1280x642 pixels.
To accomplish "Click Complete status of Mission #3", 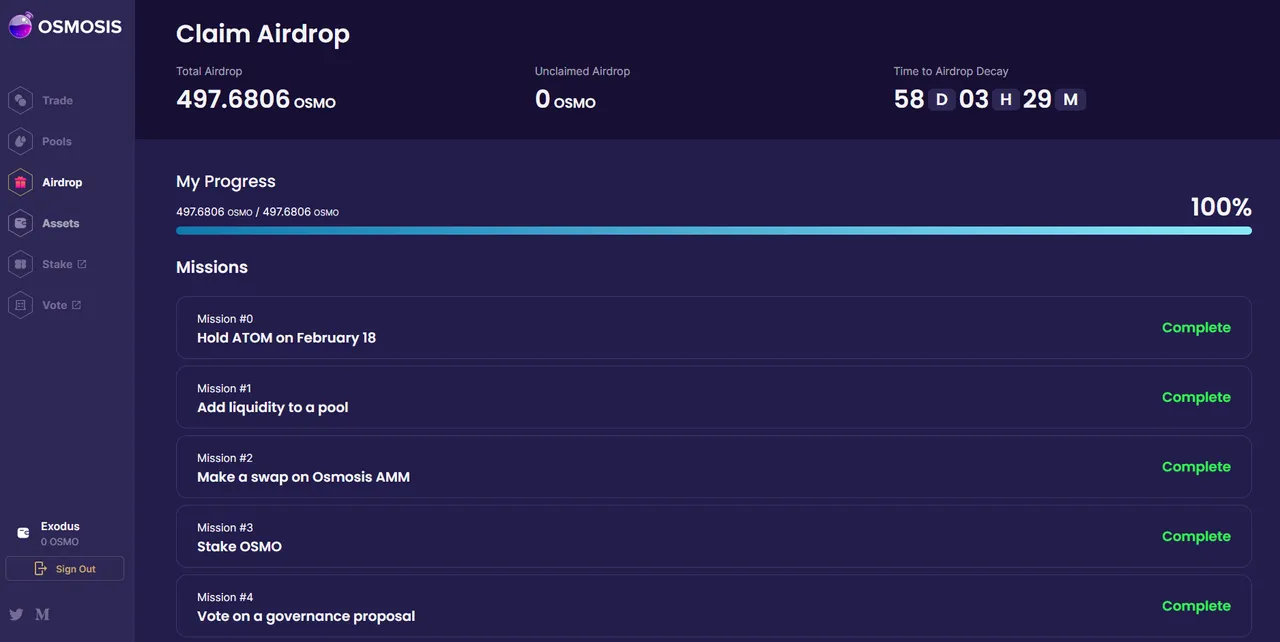I will click(1196, 536).
